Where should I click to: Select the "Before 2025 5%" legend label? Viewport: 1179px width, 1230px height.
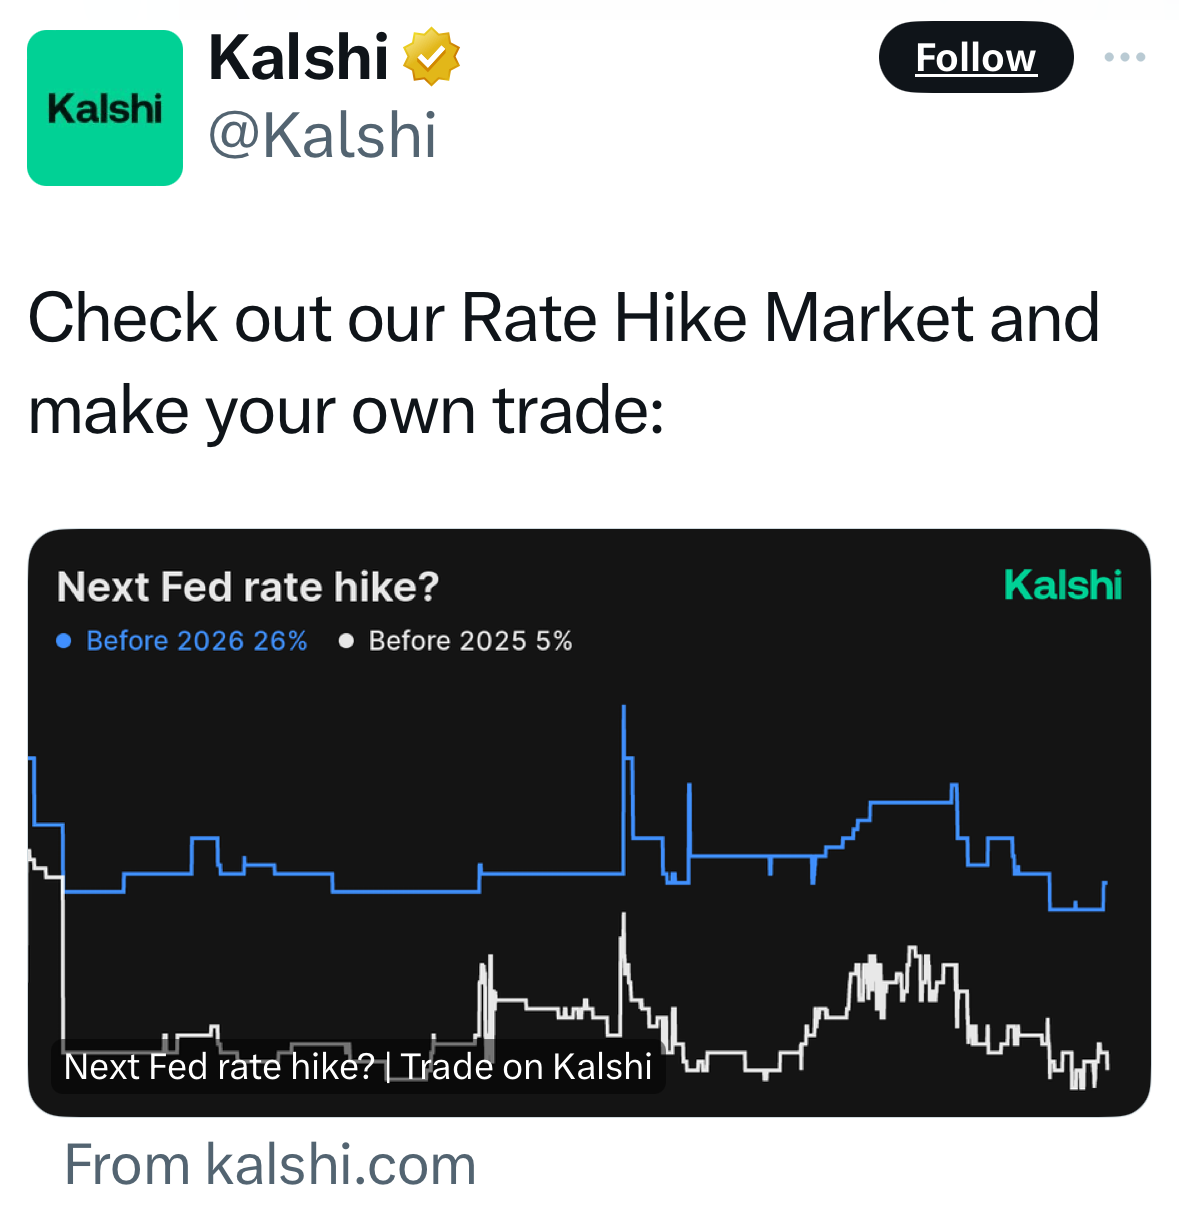point(470,641)
